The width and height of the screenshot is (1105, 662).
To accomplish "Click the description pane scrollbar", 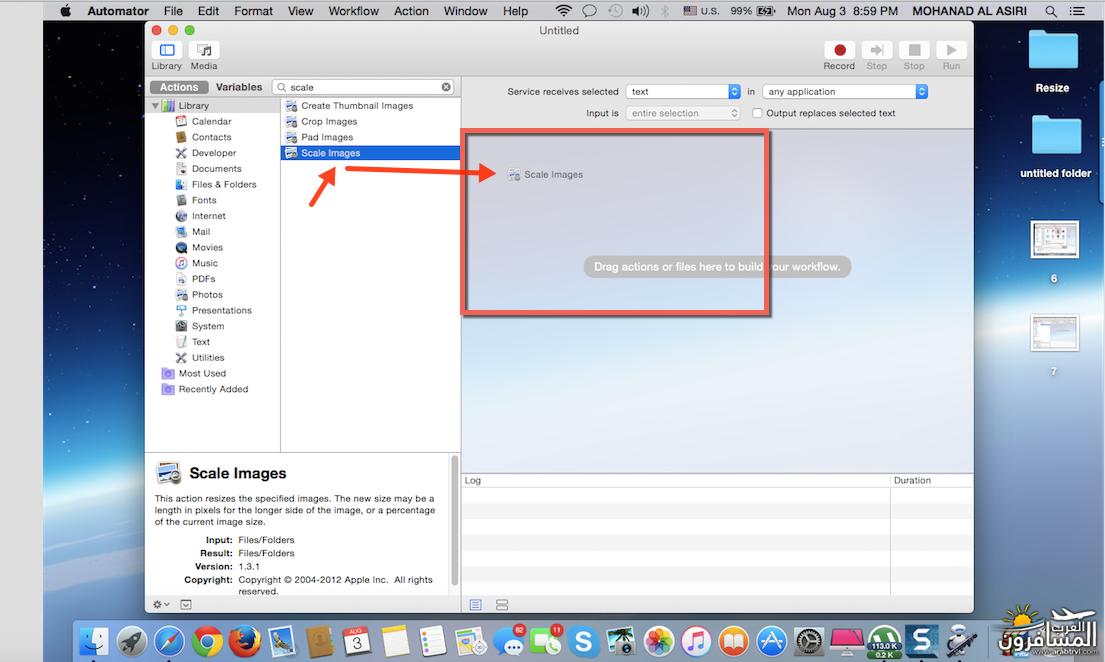I will tap(455, 520).
